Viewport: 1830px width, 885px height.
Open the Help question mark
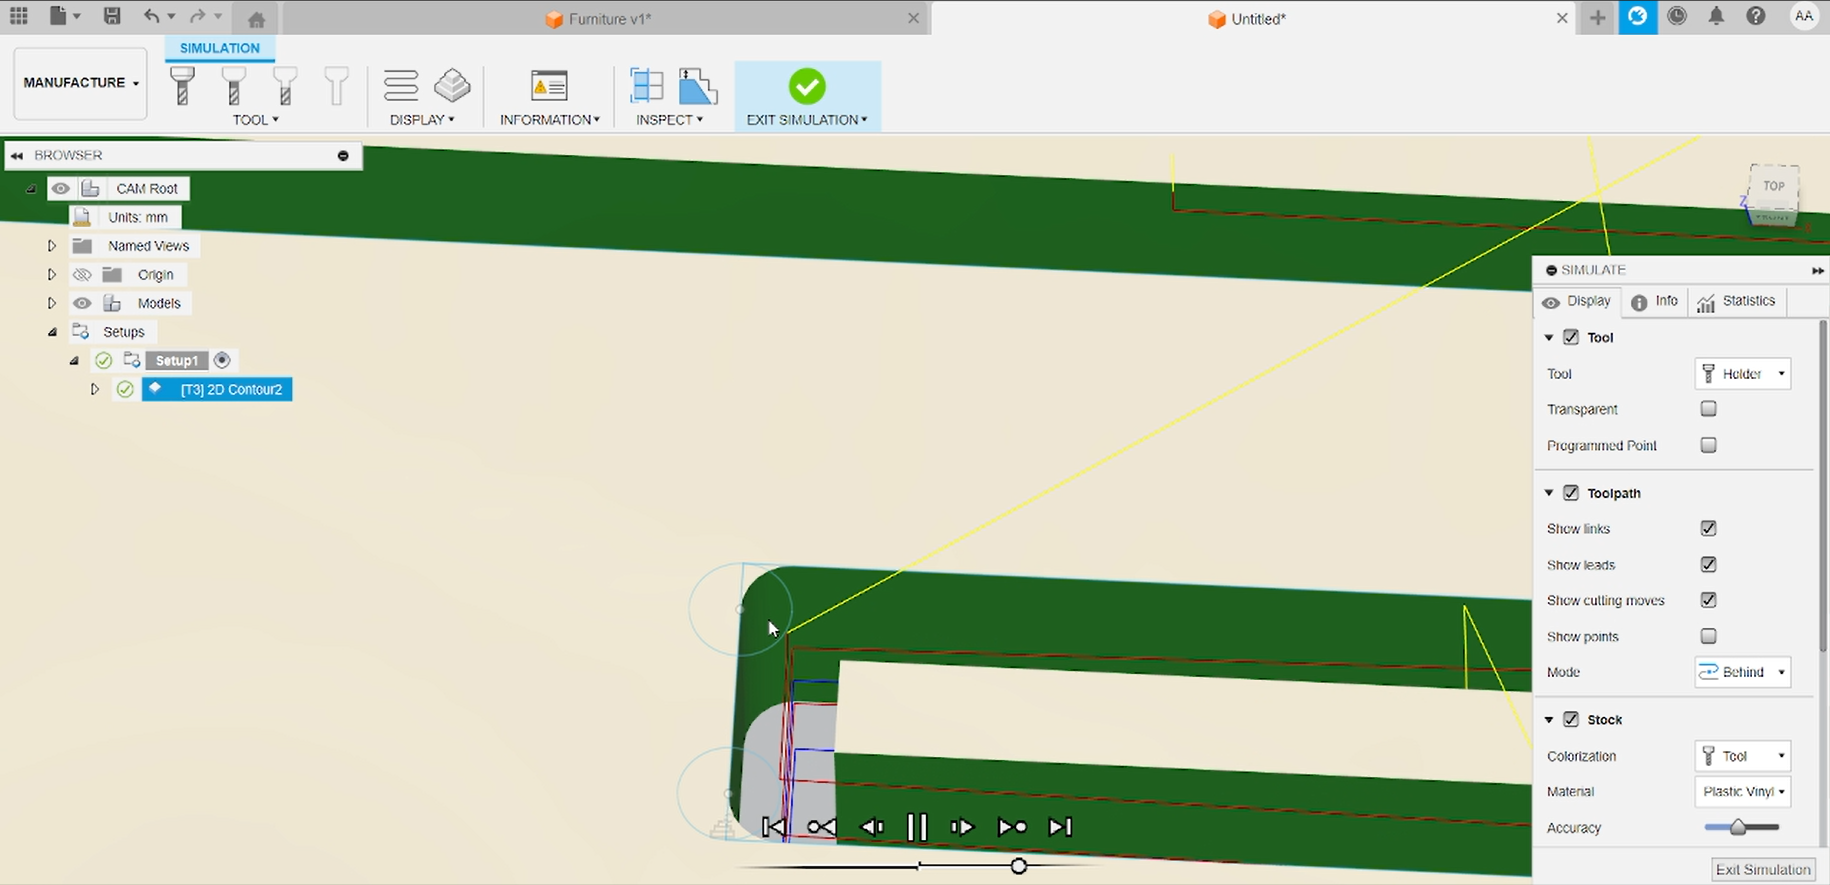tap(1756, 16)
